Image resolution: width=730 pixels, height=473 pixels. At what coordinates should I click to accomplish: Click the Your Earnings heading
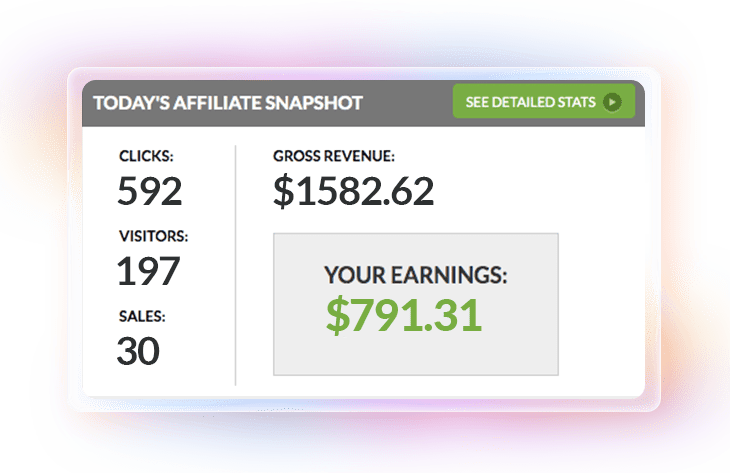click(416, 275)
